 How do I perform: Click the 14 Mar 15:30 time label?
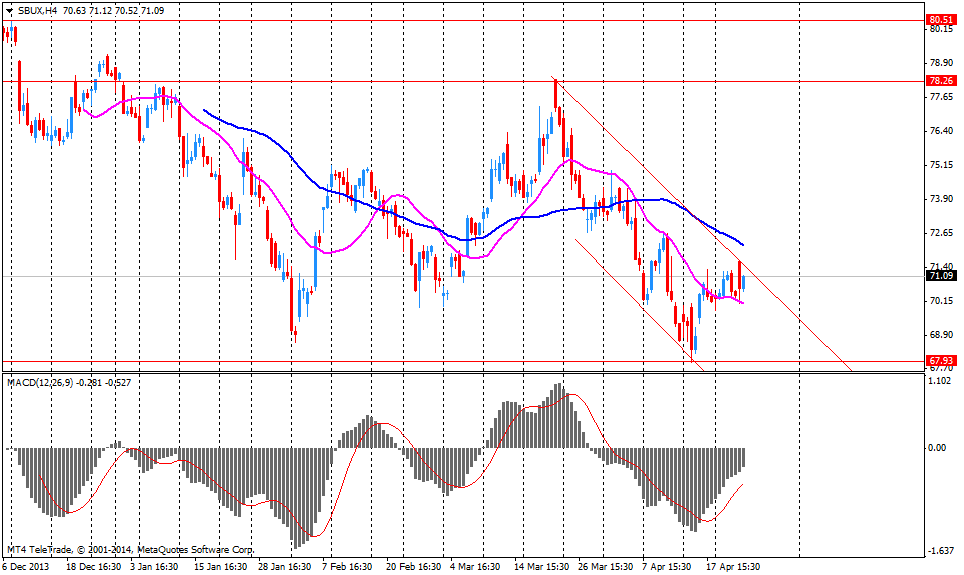point(542,566)
